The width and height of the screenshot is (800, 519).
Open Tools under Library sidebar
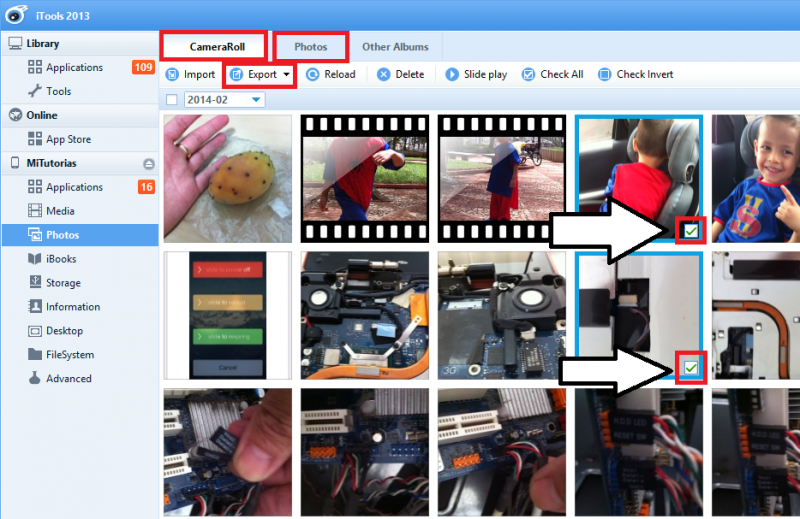(58, 91)
